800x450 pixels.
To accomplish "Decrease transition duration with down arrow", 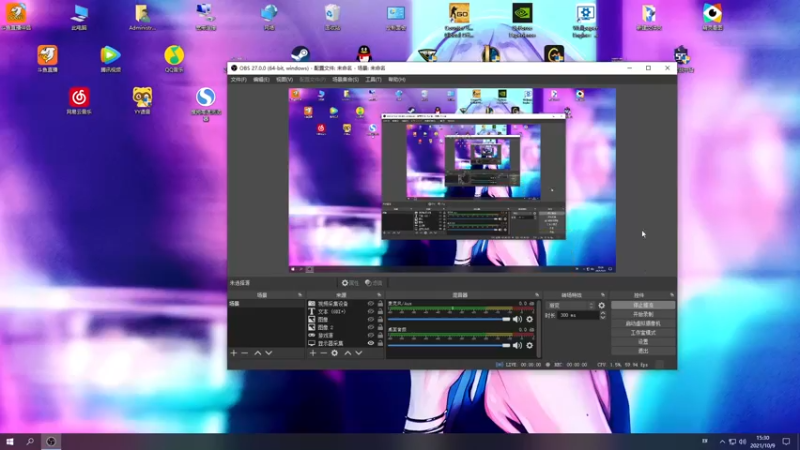I will click(x=603, y=318).
